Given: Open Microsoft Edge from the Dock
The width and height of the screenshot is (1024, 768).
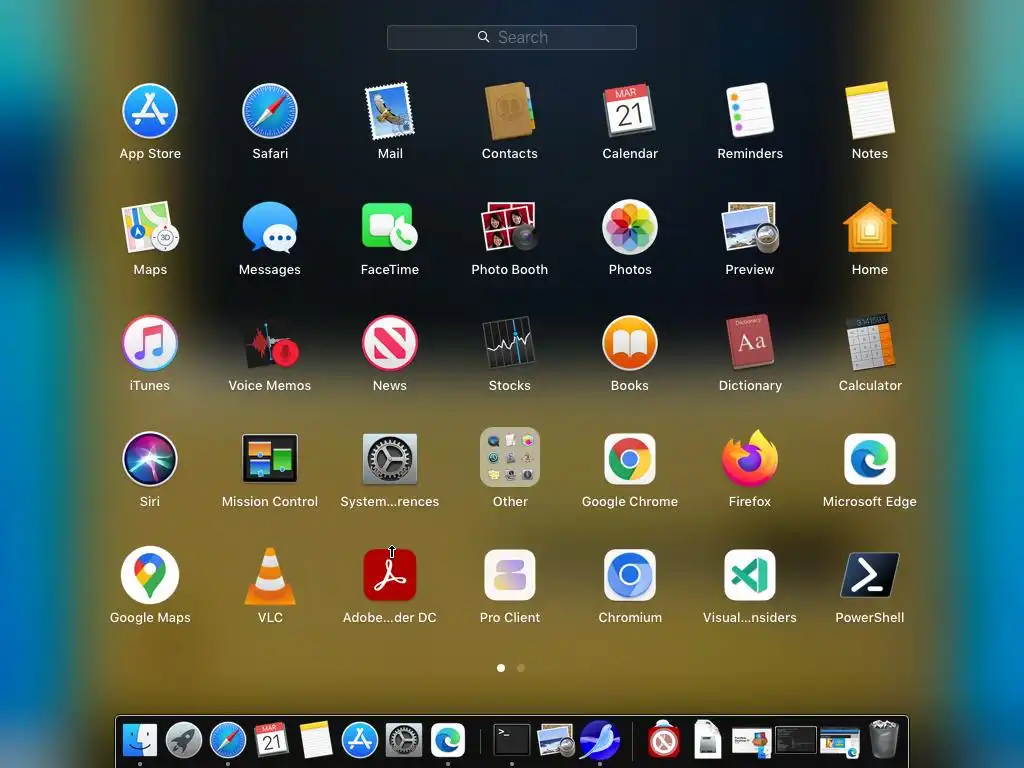Looking at the screenshot, I should 448,740.
